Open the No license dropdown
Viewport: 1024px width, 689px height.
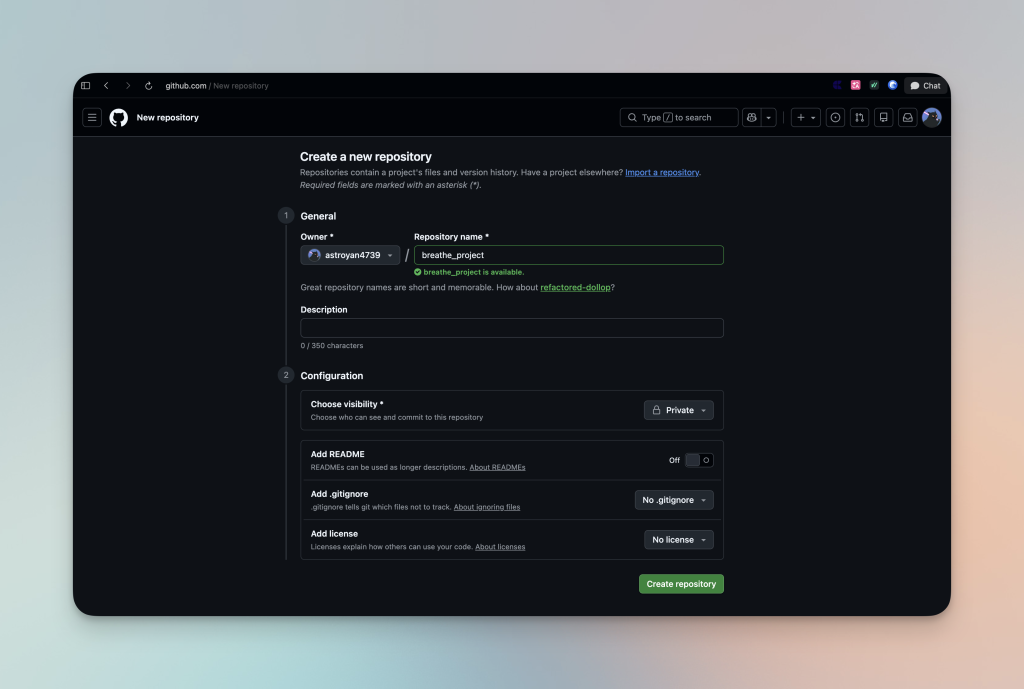pos(679,540)
